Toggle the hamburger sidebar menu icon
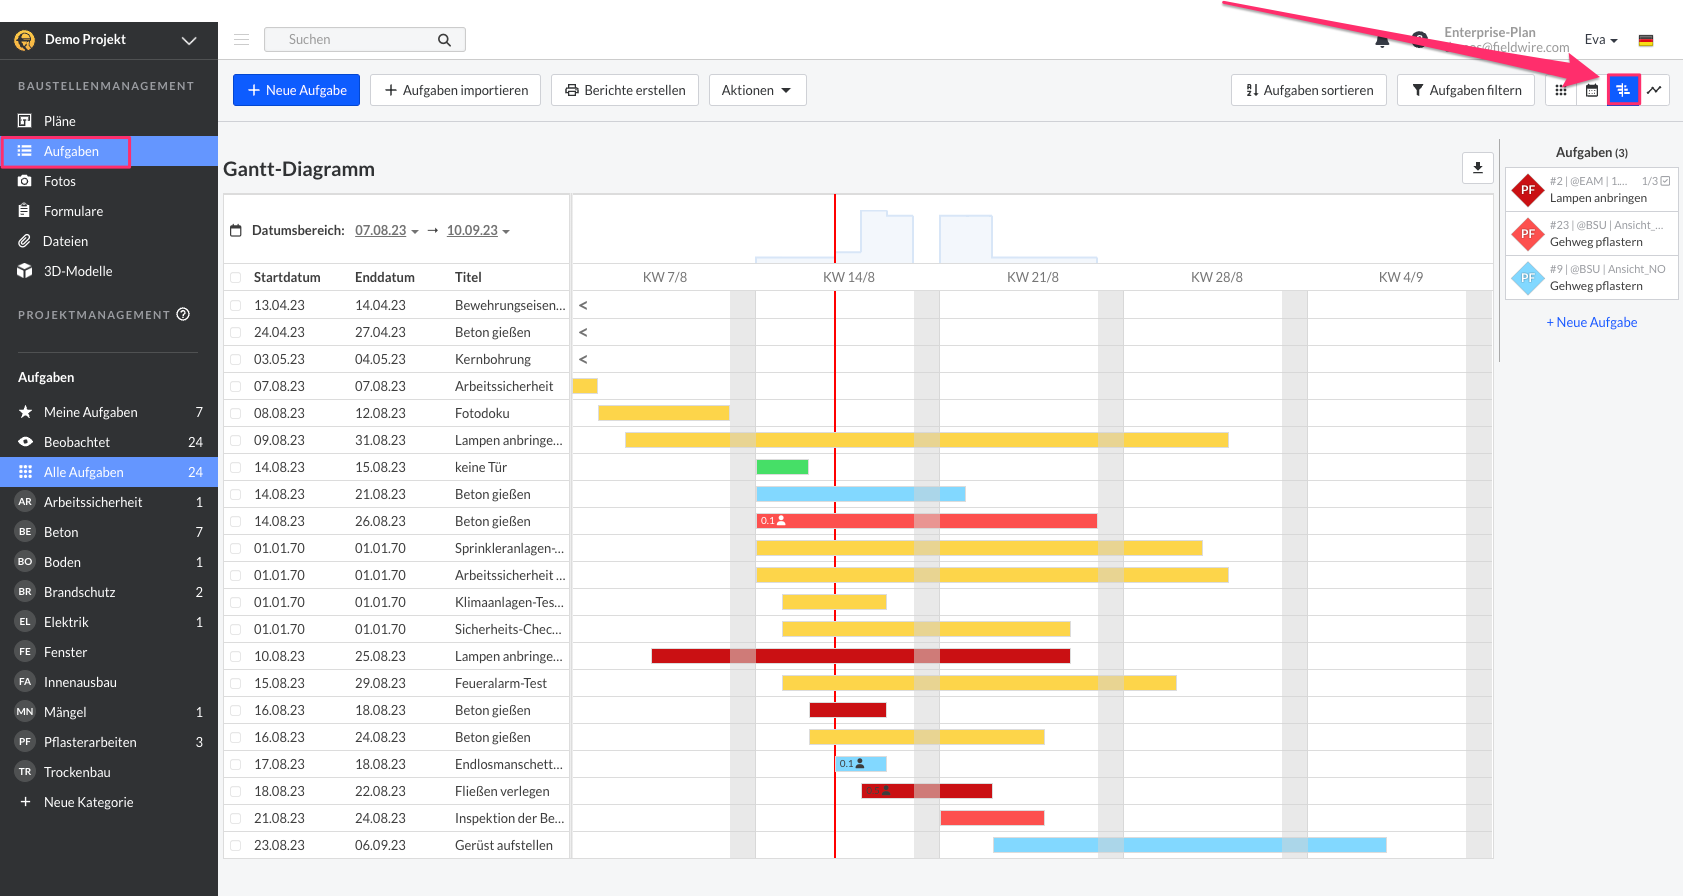1683x896 pixels. tap(241, 40)
